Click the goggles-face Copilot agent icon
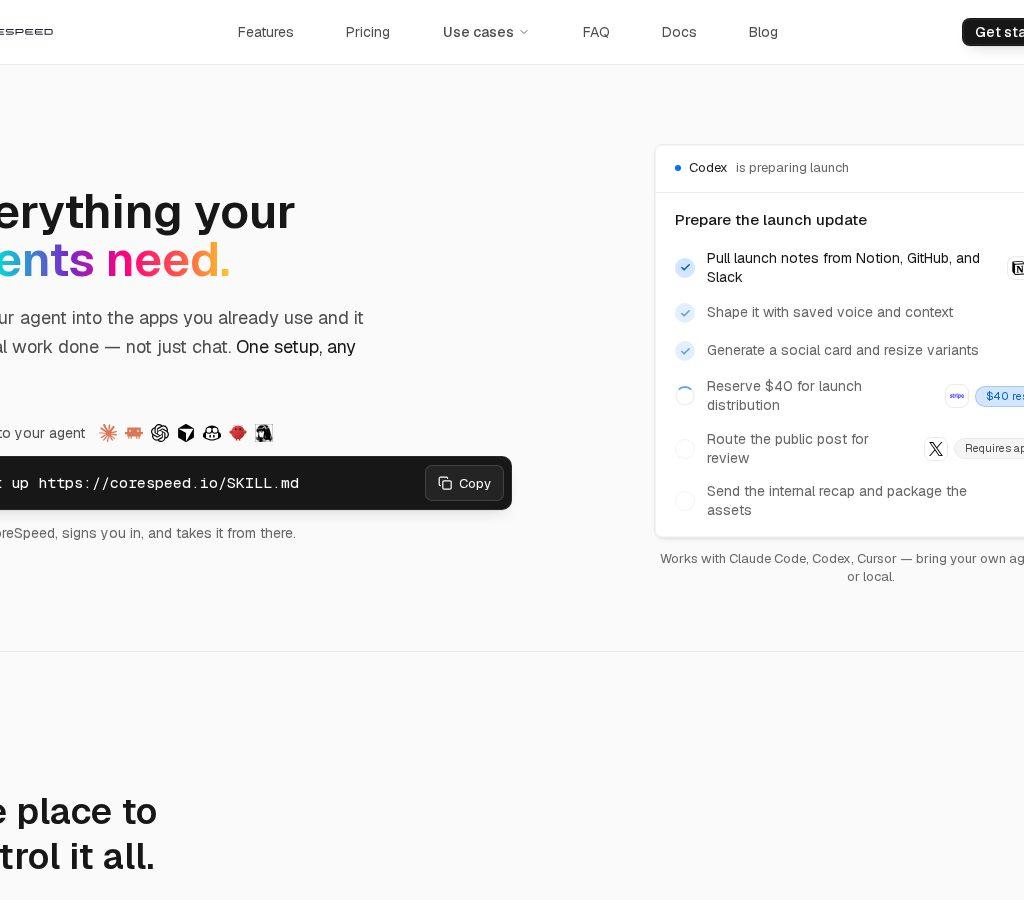Image resolution: width=1024 pixels, height=900 pixels. 212,433
